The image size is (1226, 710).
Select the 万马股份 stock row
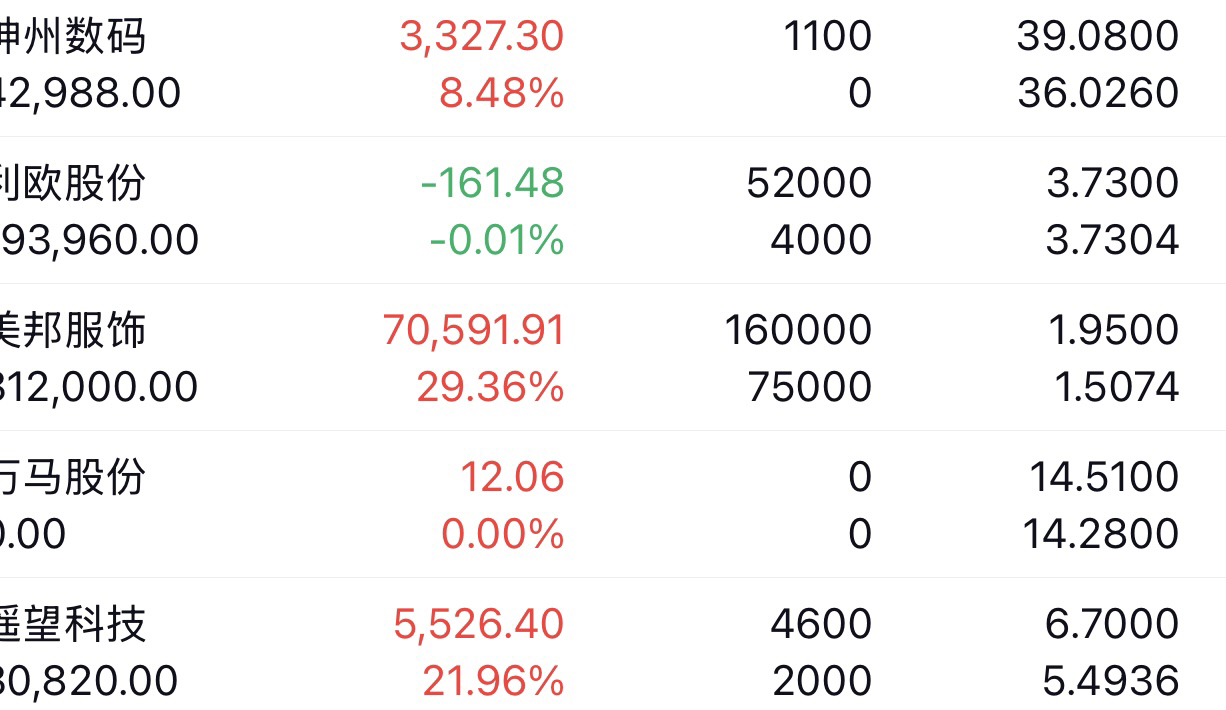[x=613, y=504]
